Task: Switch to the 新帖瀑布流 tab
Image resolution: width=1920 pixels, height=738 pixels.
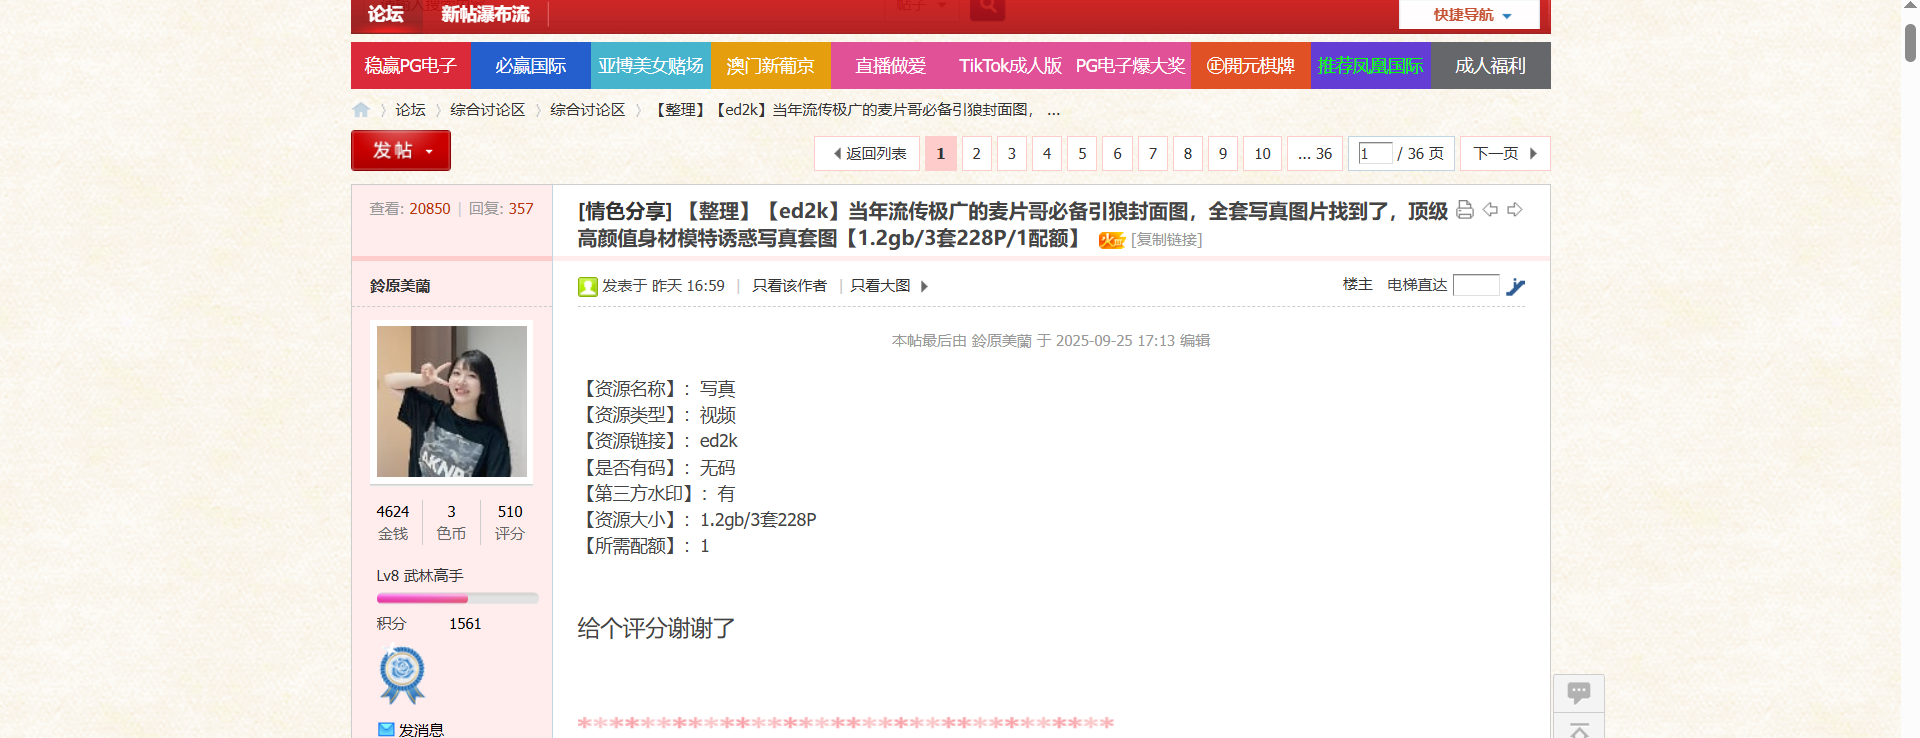Action: (x=485, y=14)
